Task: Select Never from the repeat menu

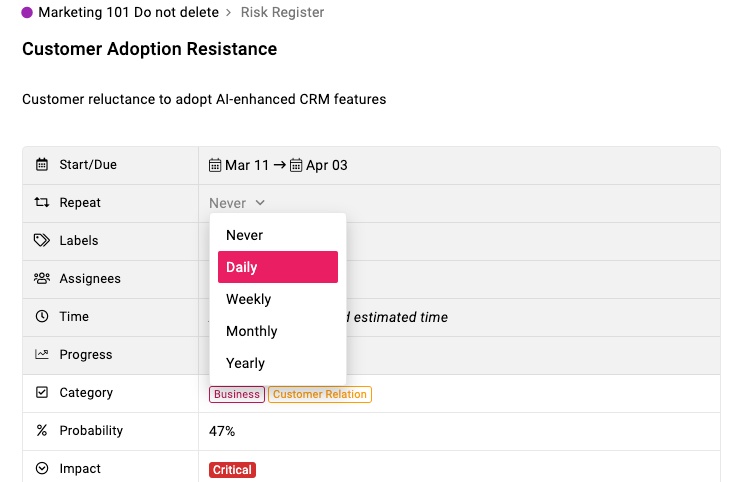Action: pos(245,235)
